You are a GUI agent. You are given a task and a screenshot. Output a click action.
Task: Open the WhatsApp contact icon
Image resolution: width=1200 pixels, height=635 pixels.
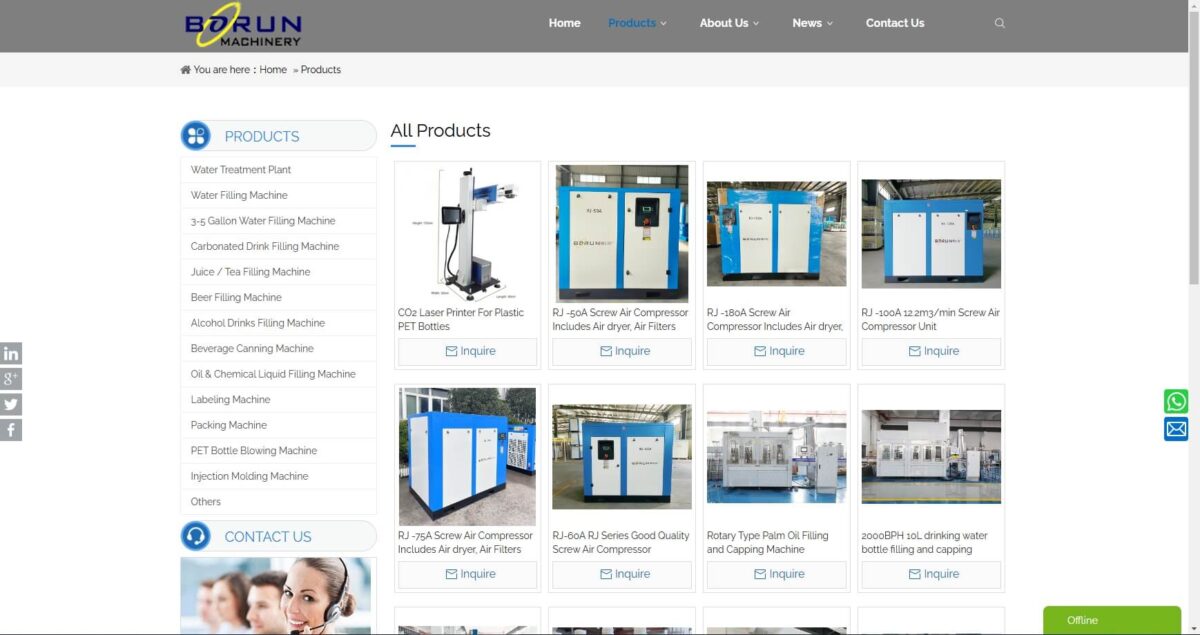[x=1176, y=401]
